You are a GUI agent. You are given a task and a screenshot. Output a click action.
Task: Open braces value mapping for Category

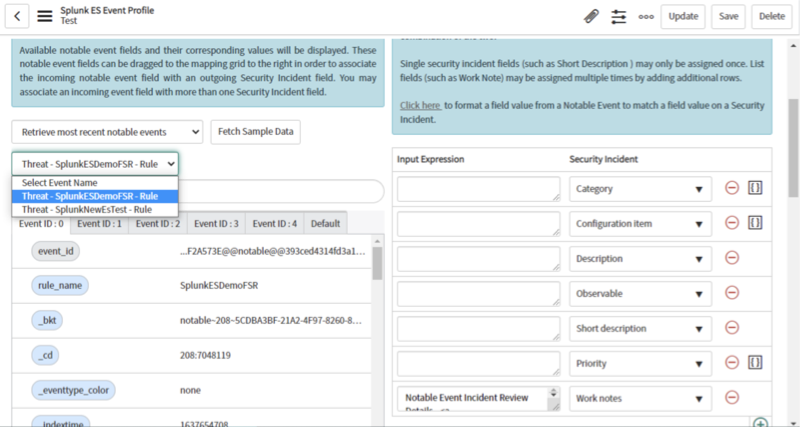click(755, 188)
